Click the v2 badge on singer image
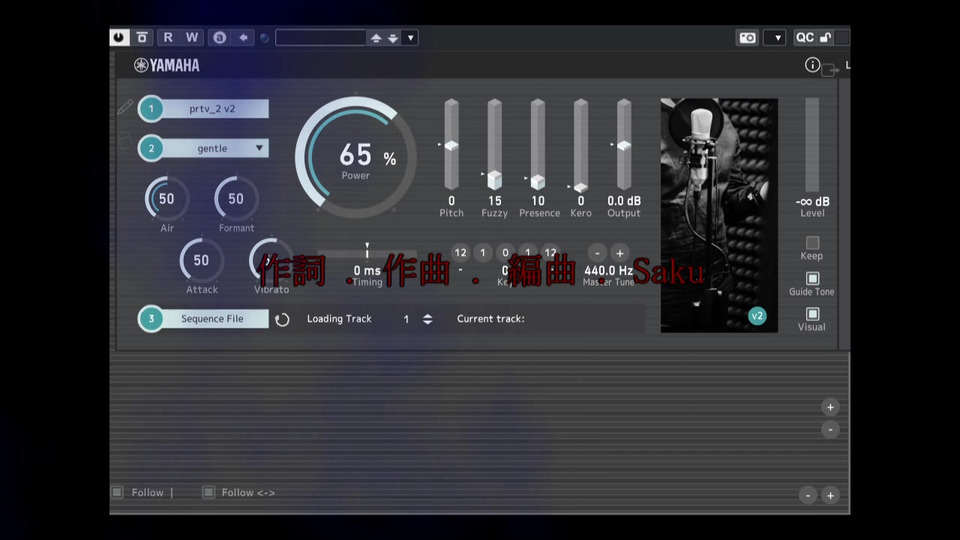Screen dimensions: 960x540 coord(757,316)
